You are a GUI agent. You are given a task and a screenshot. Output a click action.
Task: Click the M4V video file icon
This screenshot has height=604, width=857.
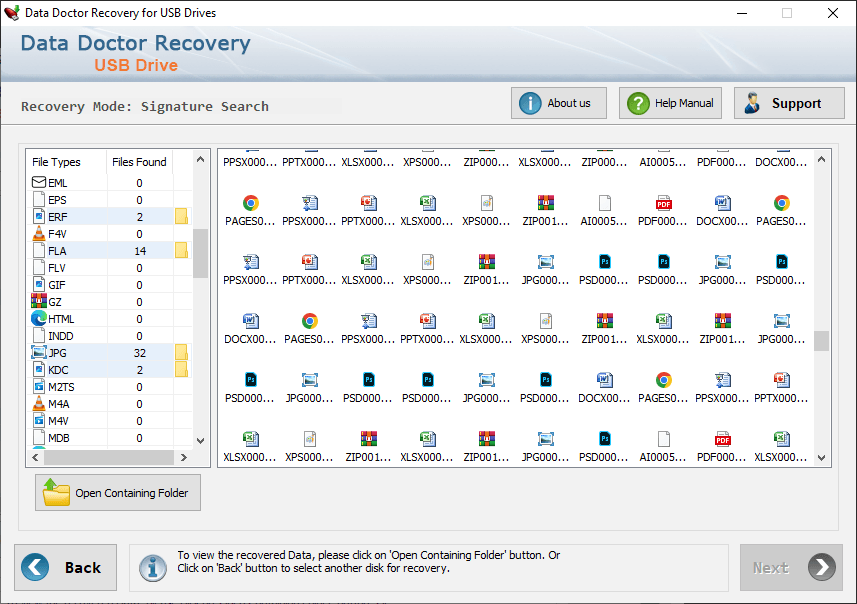coord(39,420)
